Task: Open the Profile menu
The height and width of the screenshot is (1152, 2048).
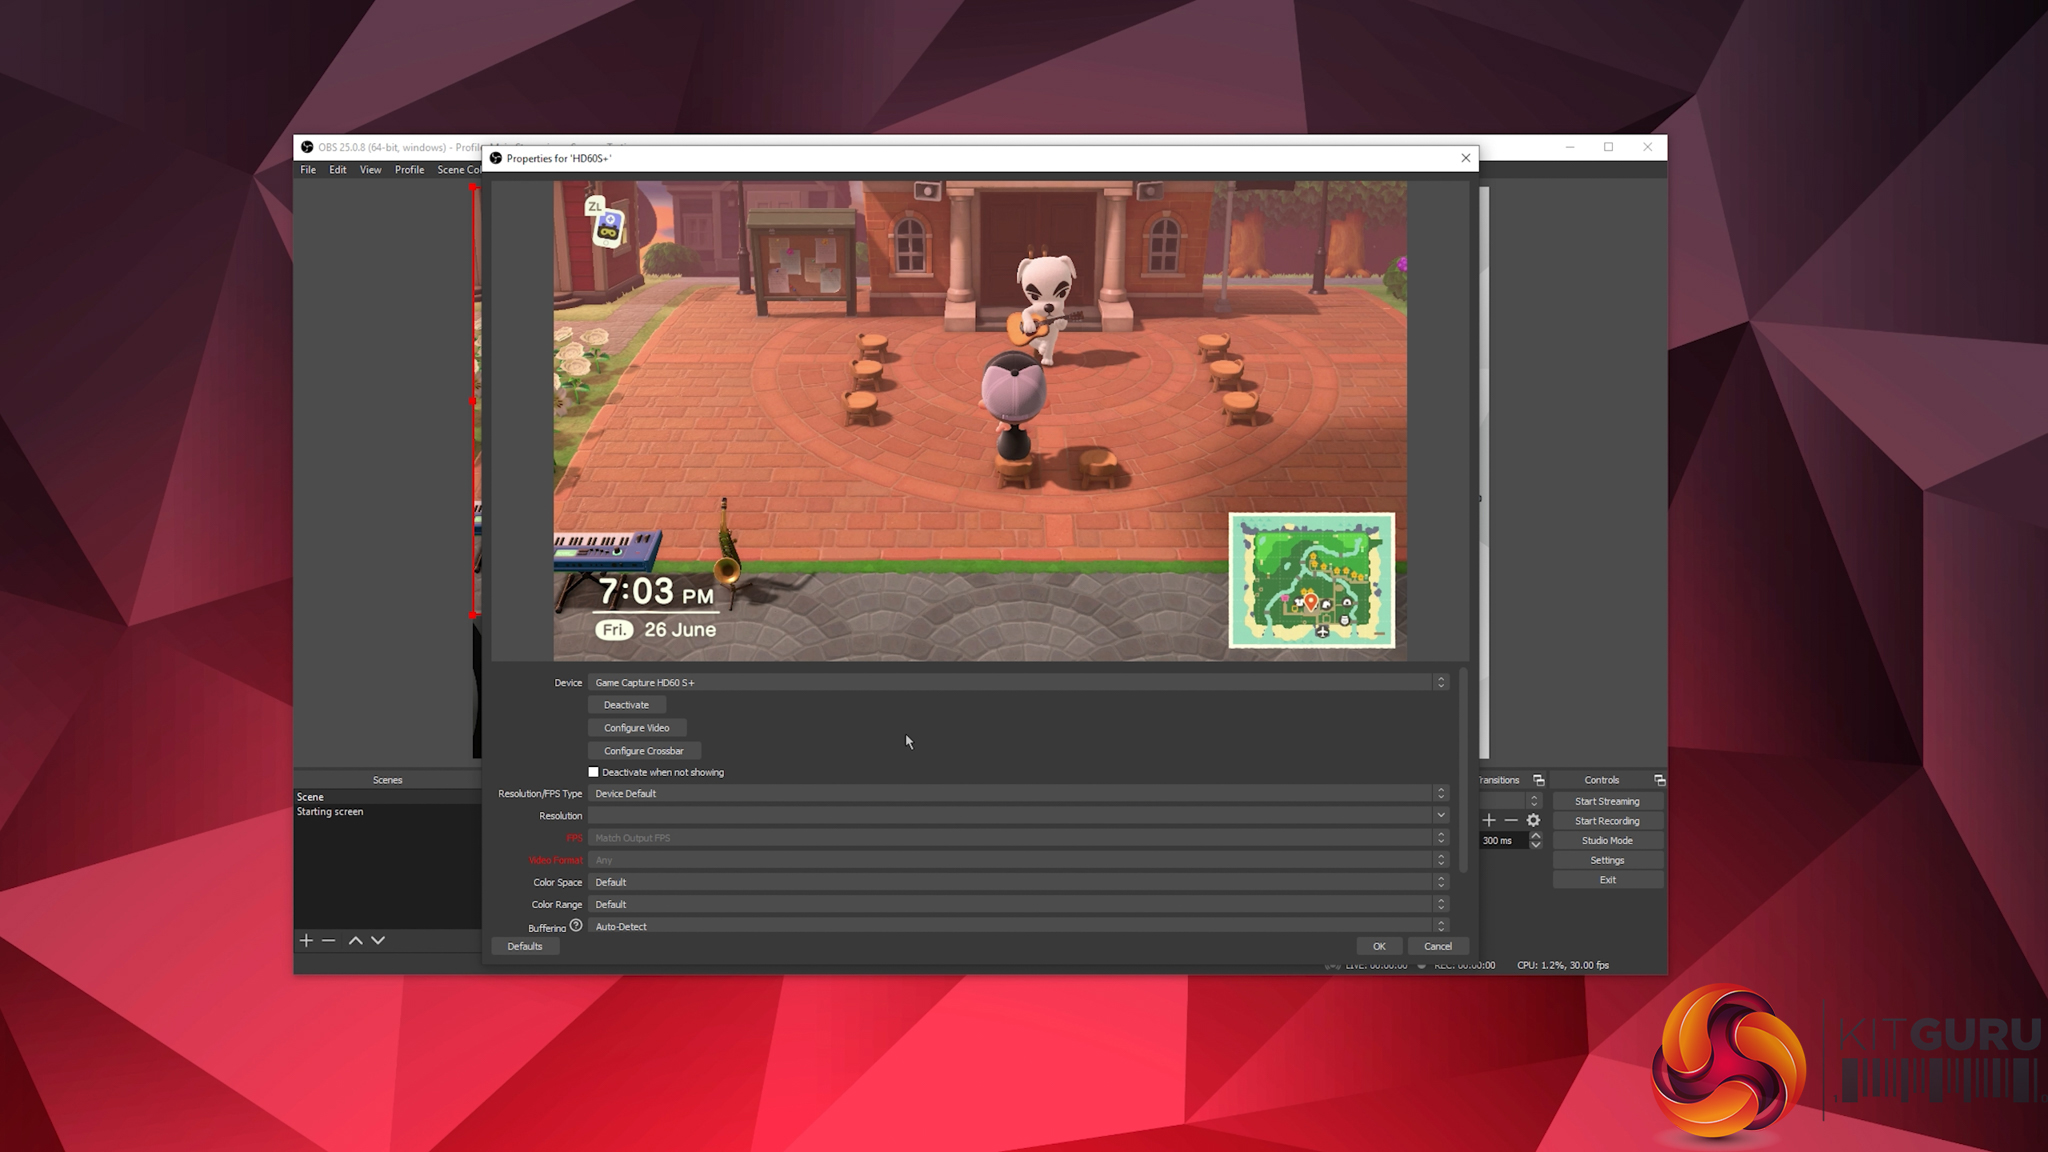Action: [x=409, y=170]
